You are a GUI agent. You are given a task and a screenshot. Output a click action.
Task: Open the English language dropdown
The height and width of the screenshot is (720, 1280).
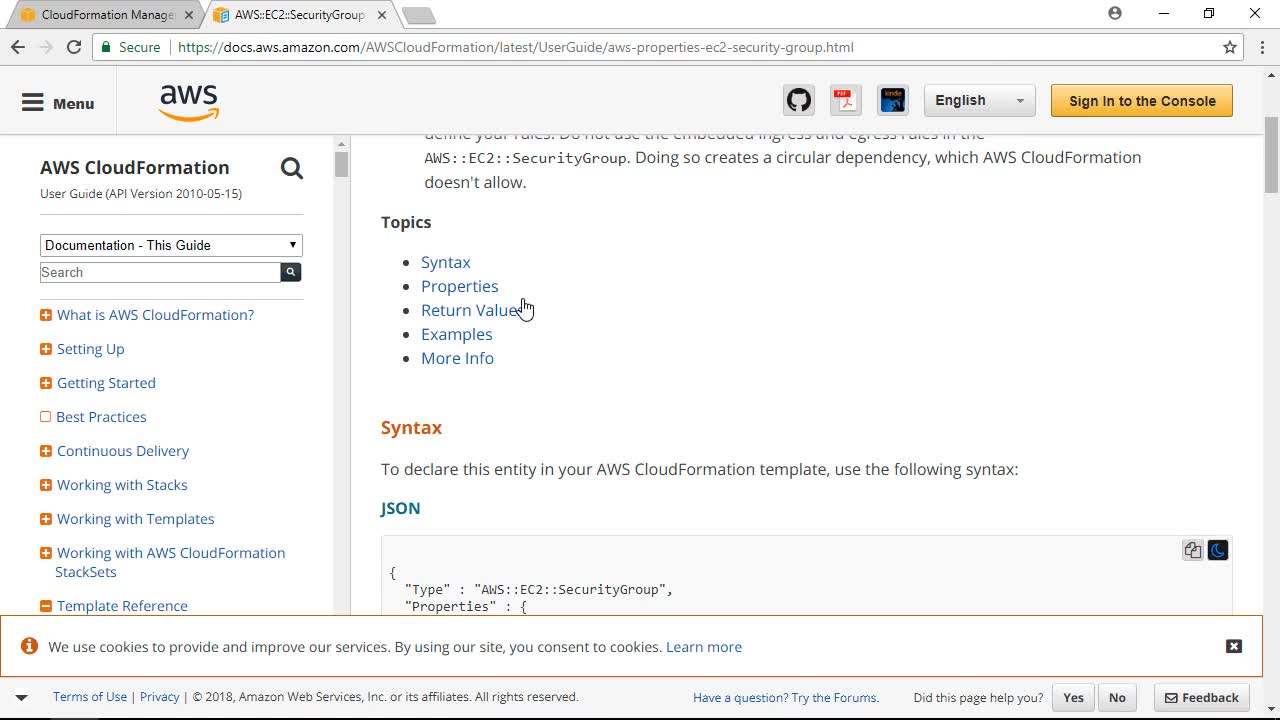978,100
